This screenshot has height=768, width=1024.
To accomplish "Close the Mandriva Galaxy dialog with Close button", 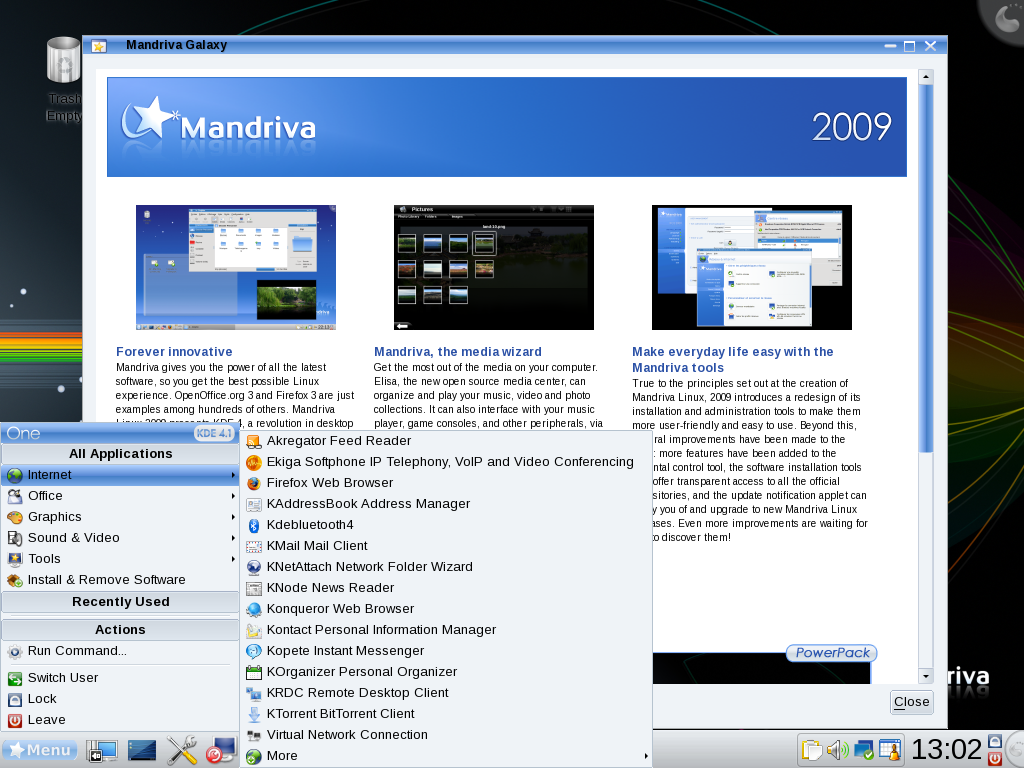I will [912, 702].
